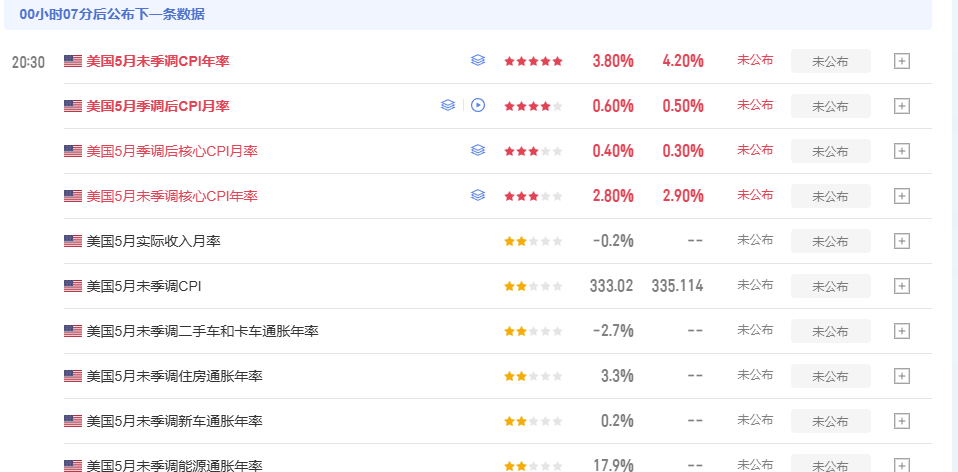Click 00小时07分后公布下一条数据 countdown banner
The width and height of the screenshot is (958, 472).
click(468, 15)
